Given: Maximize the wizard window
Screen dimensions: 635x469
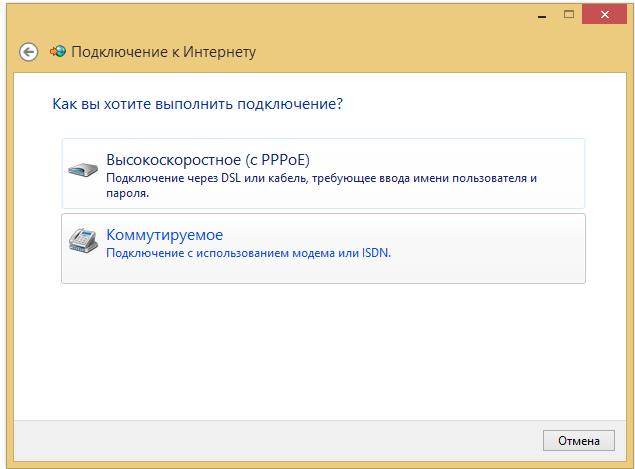Looking at the screenshot, I should [568, 13].
